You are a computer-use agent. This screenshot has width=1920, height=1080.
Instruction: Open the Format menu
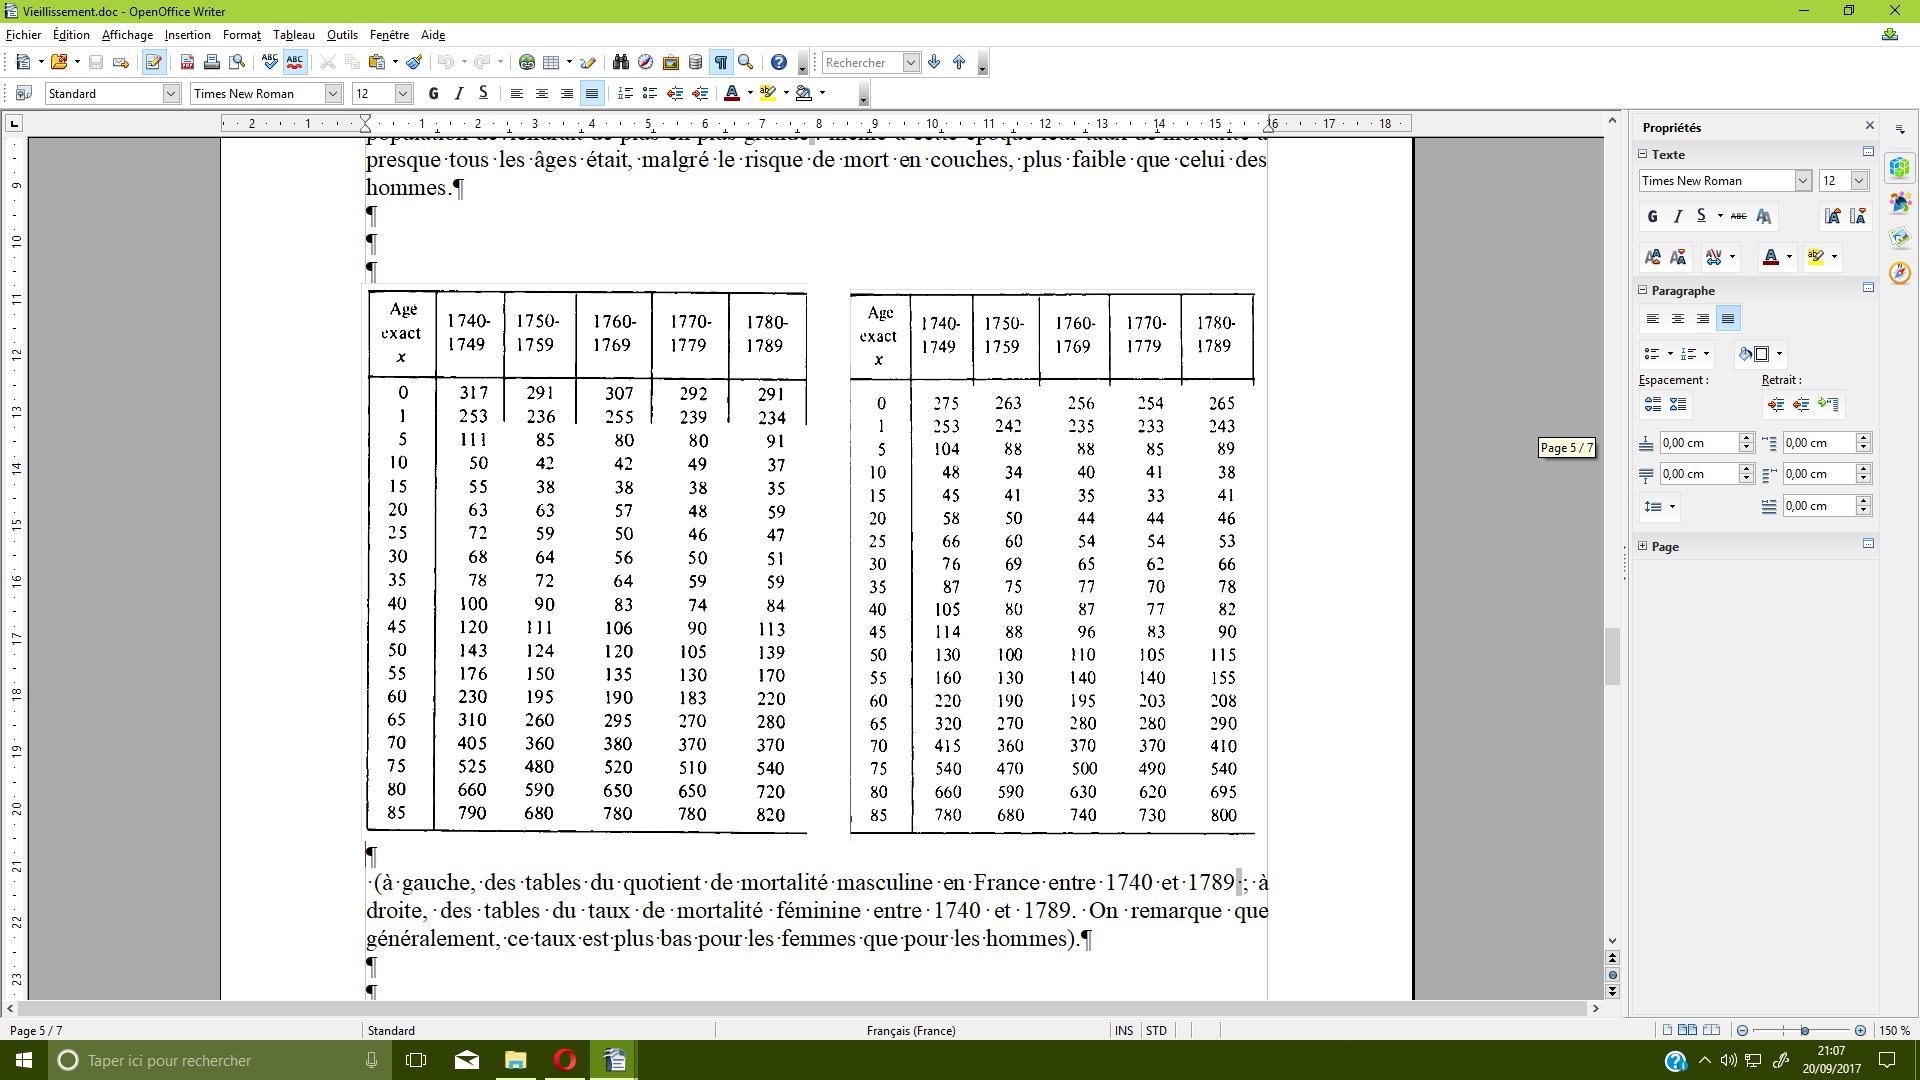click(x=241, y=35)
